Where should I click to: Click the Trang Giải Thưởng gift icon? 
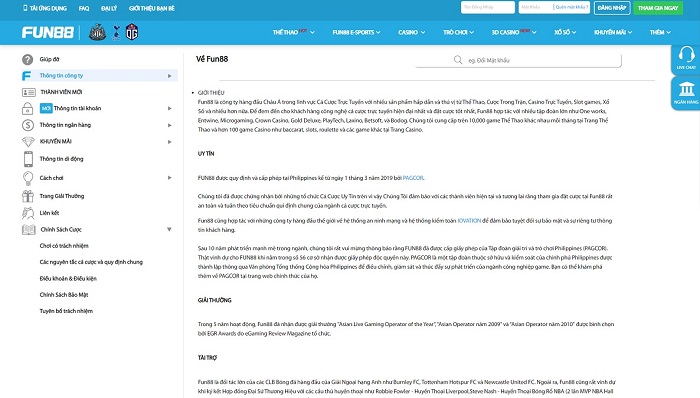point(28,196)
